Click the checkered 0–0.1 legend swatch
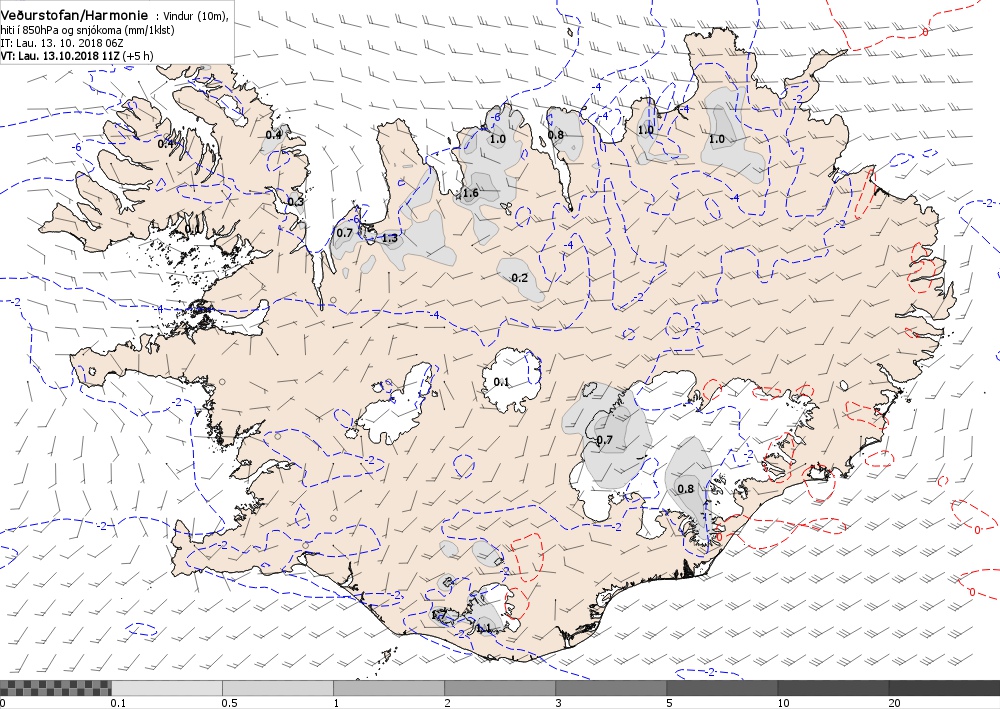The height and width of the screenshot is (709, 1000). pos(55,687)
